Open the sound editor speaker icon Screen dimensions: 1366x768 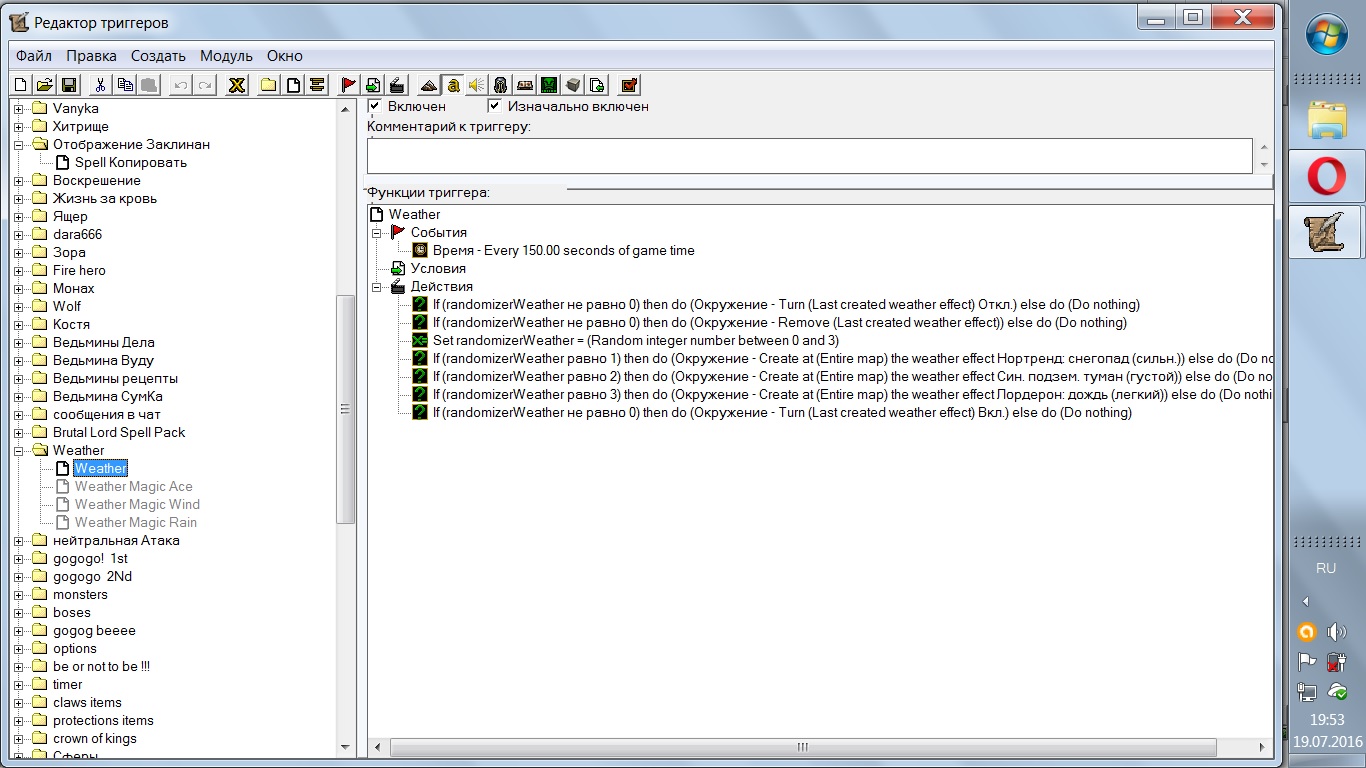(x=476, y=85)
